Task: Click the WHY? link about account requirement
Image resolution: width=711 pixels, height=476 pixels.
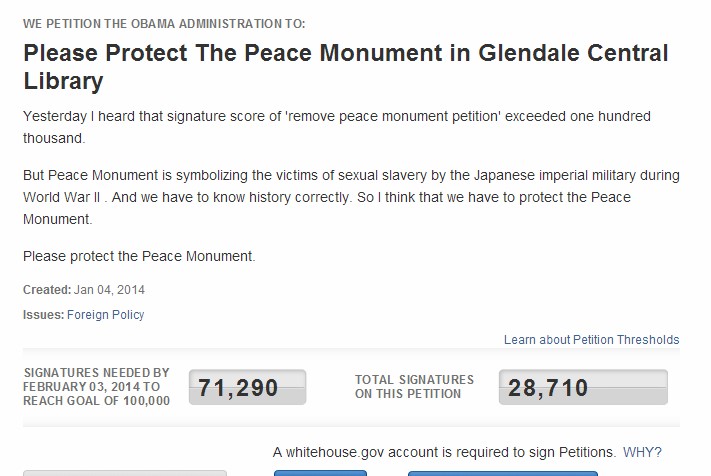Action: tap(642, 452)
